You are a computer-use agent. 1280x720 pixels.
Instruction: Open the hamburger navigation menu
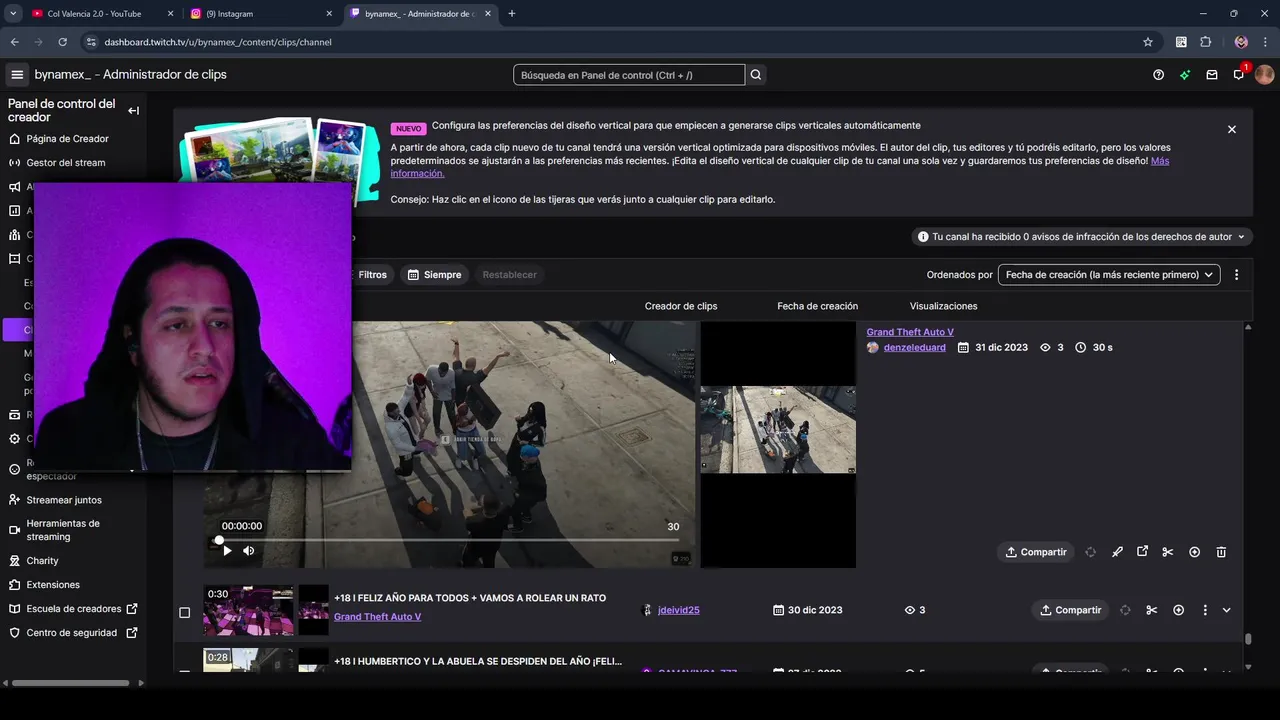17,75
